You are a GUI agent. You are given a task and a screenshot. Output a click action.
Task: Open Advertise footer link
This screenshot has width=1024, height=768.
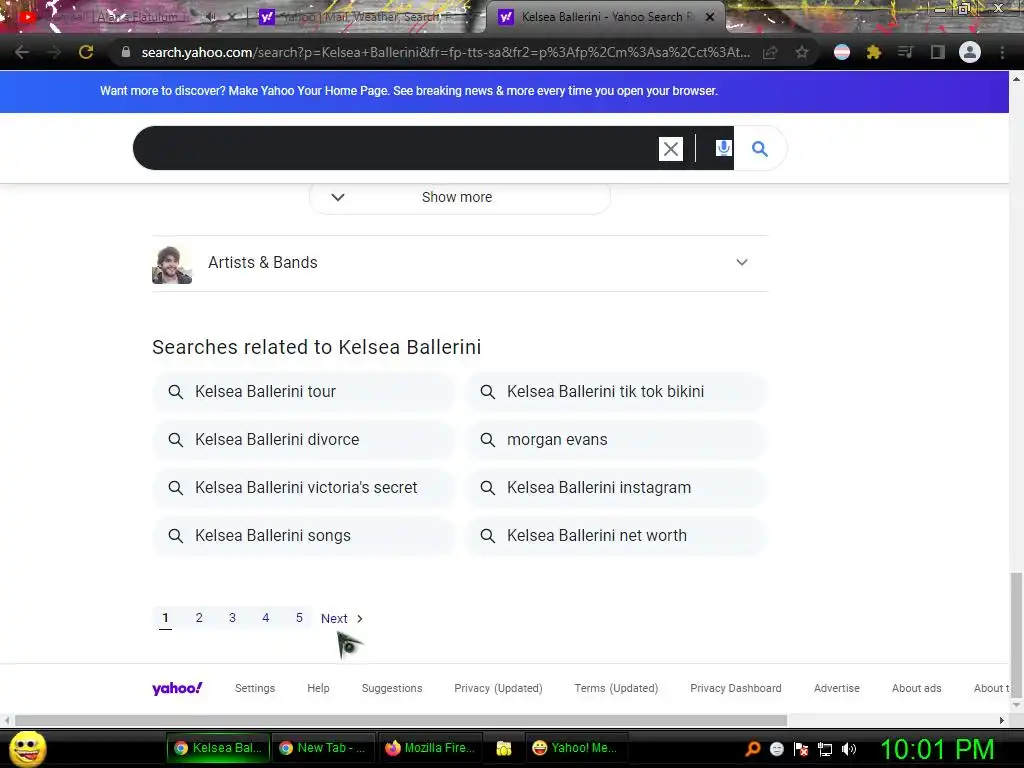[x=837, y=688]
